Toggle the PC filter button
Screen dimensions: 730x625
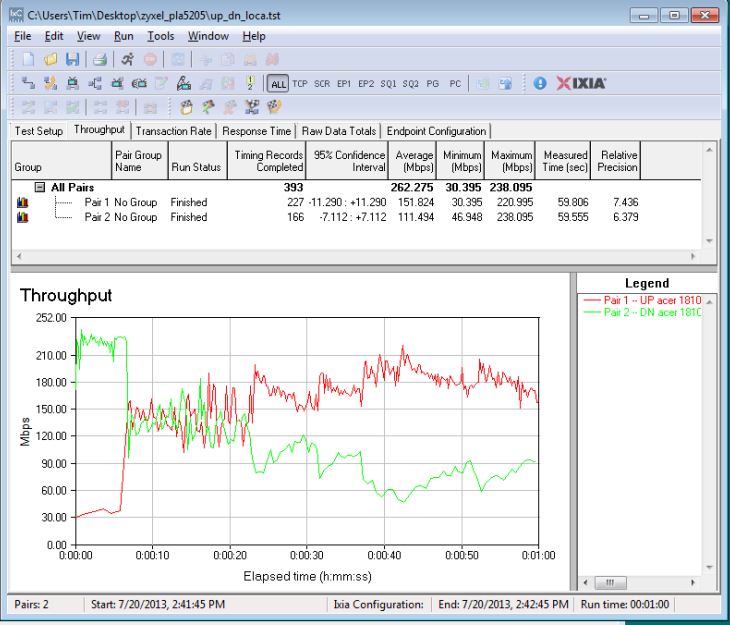[455, 84]
